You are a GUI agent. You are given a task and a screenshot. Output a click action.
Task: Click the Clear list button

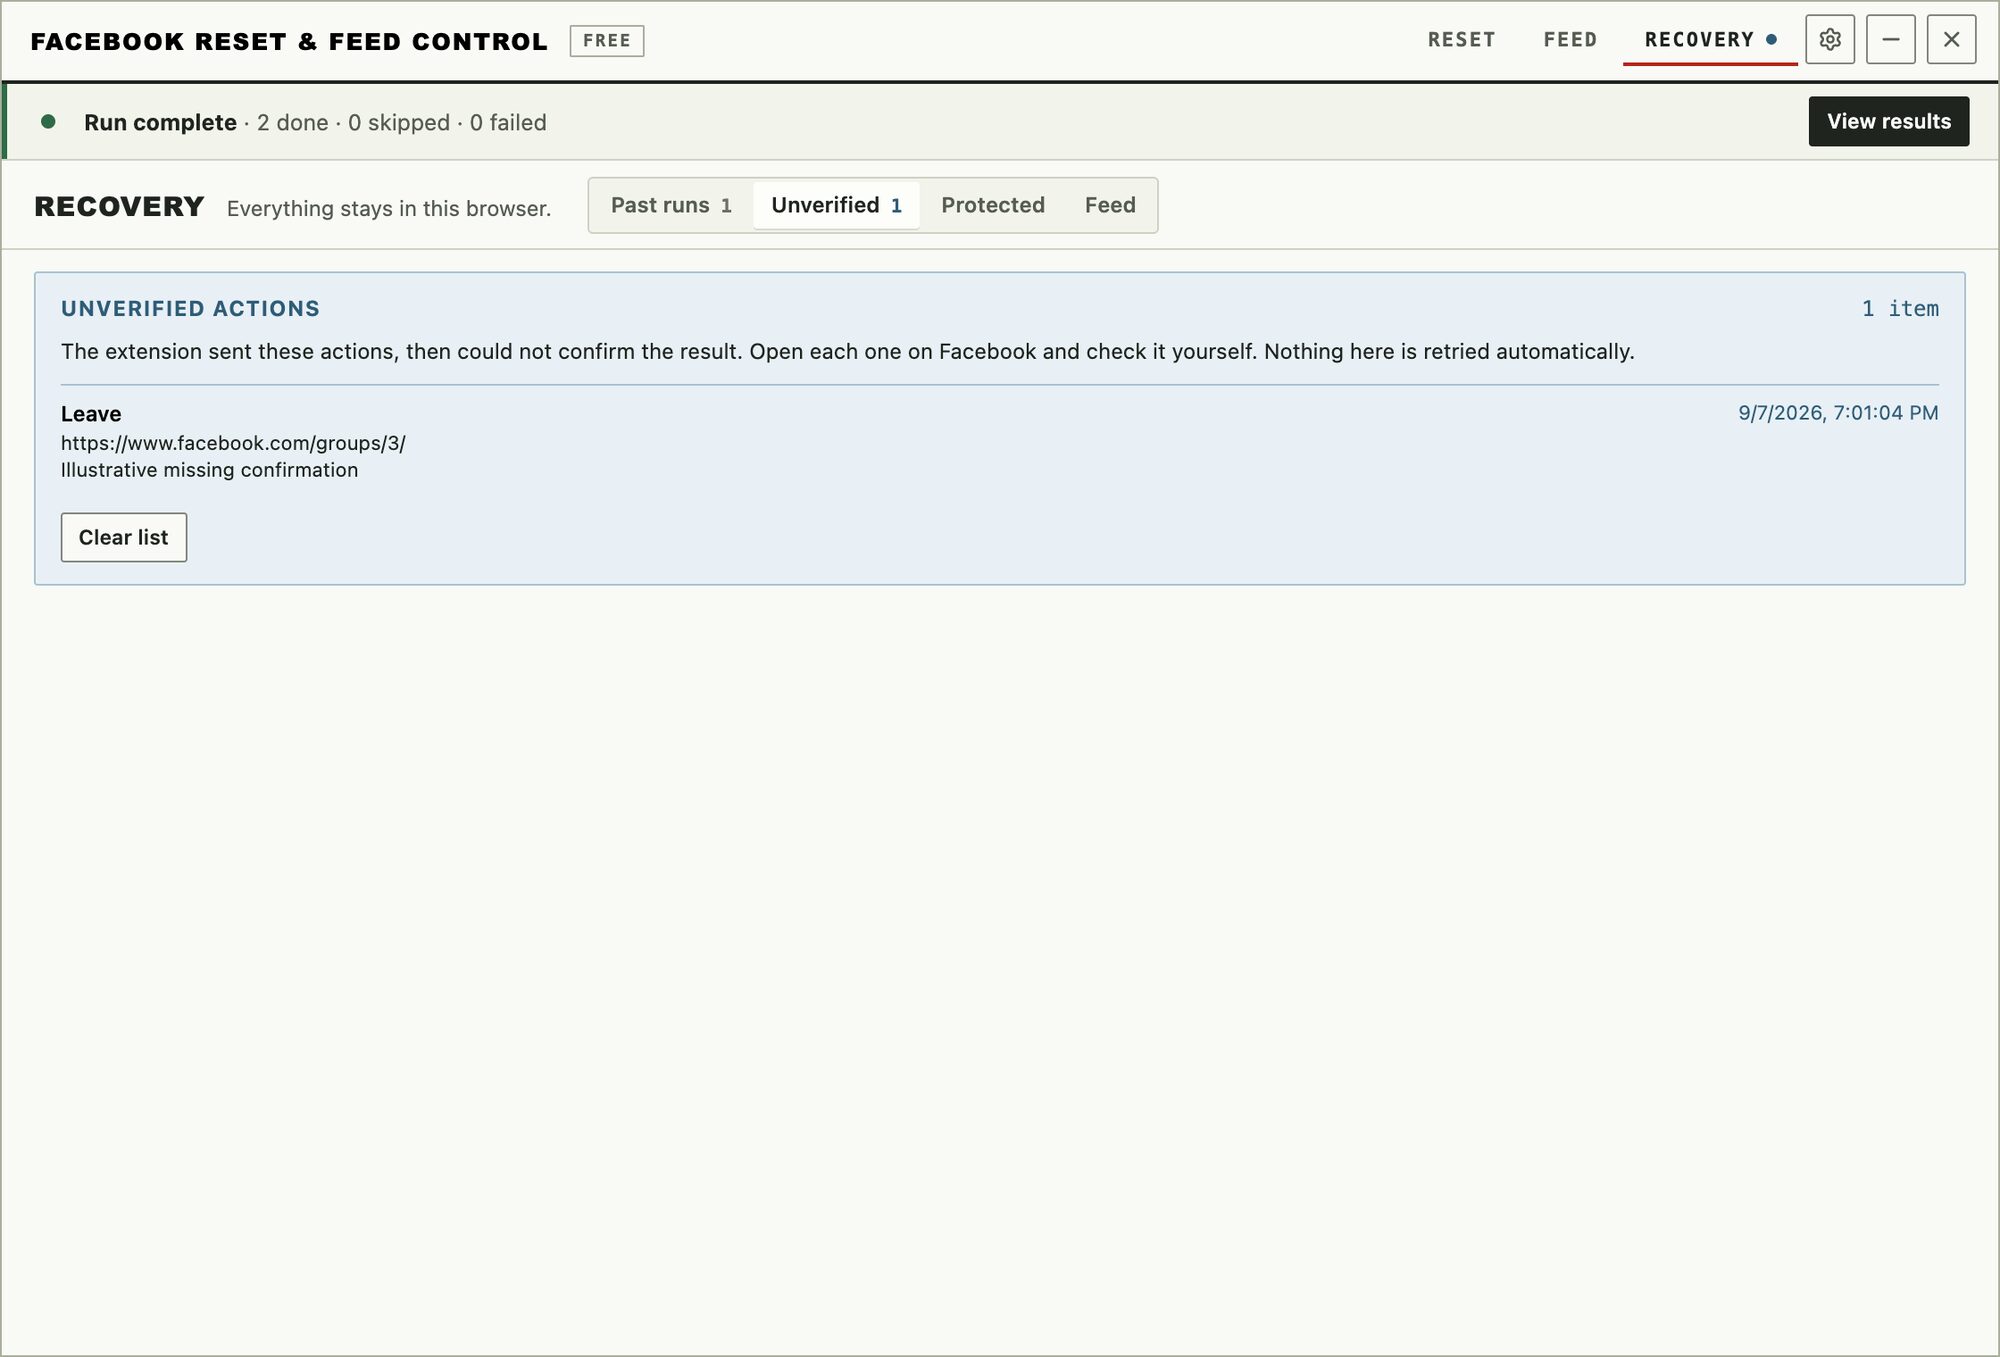(x=124, y=537)
